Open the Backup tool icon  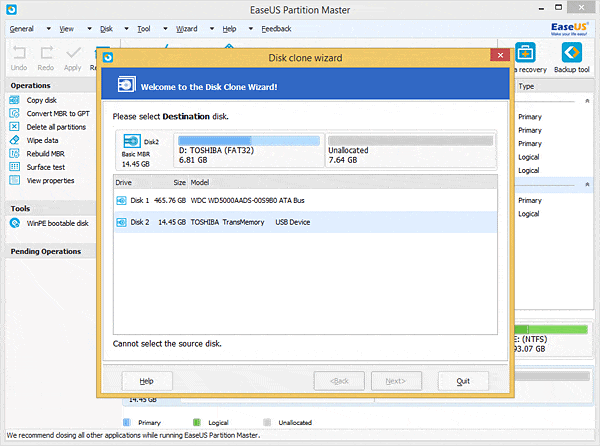(572, 52)
